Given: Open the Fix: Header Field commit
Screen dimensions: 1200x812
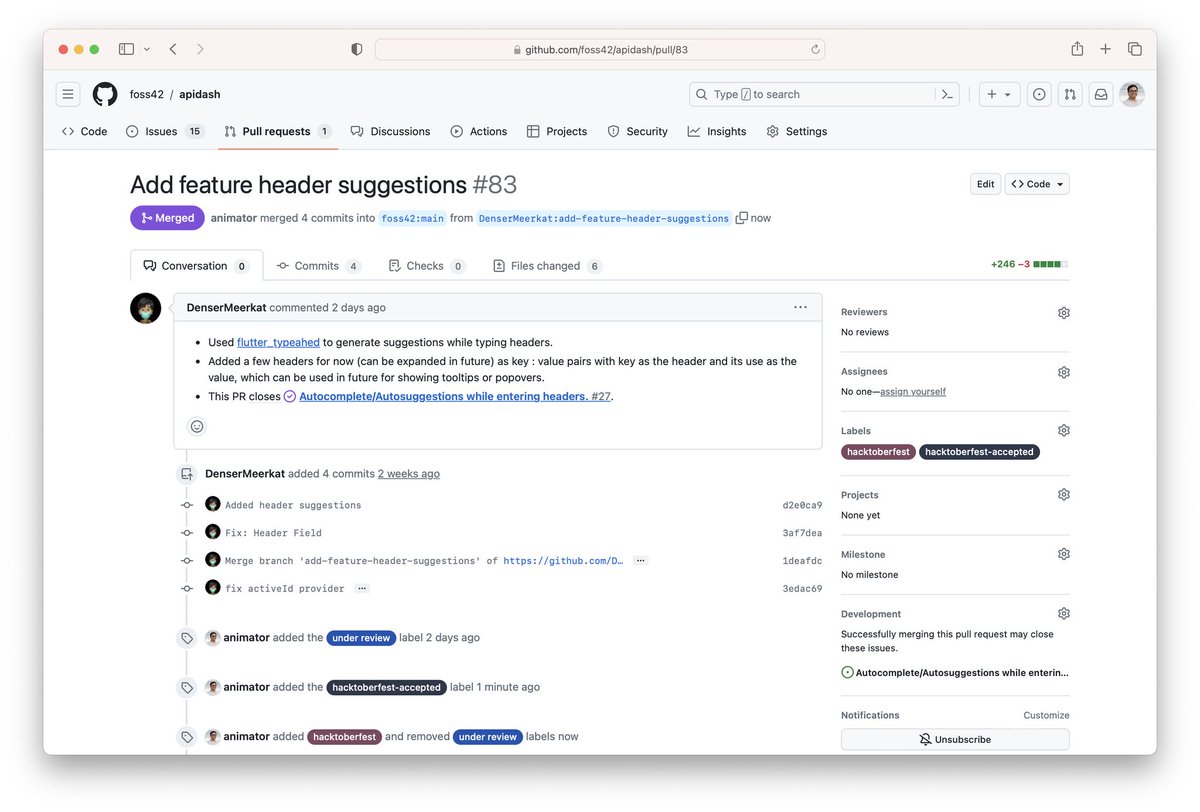Looking at the screenshot, I should tap(273, 533).
